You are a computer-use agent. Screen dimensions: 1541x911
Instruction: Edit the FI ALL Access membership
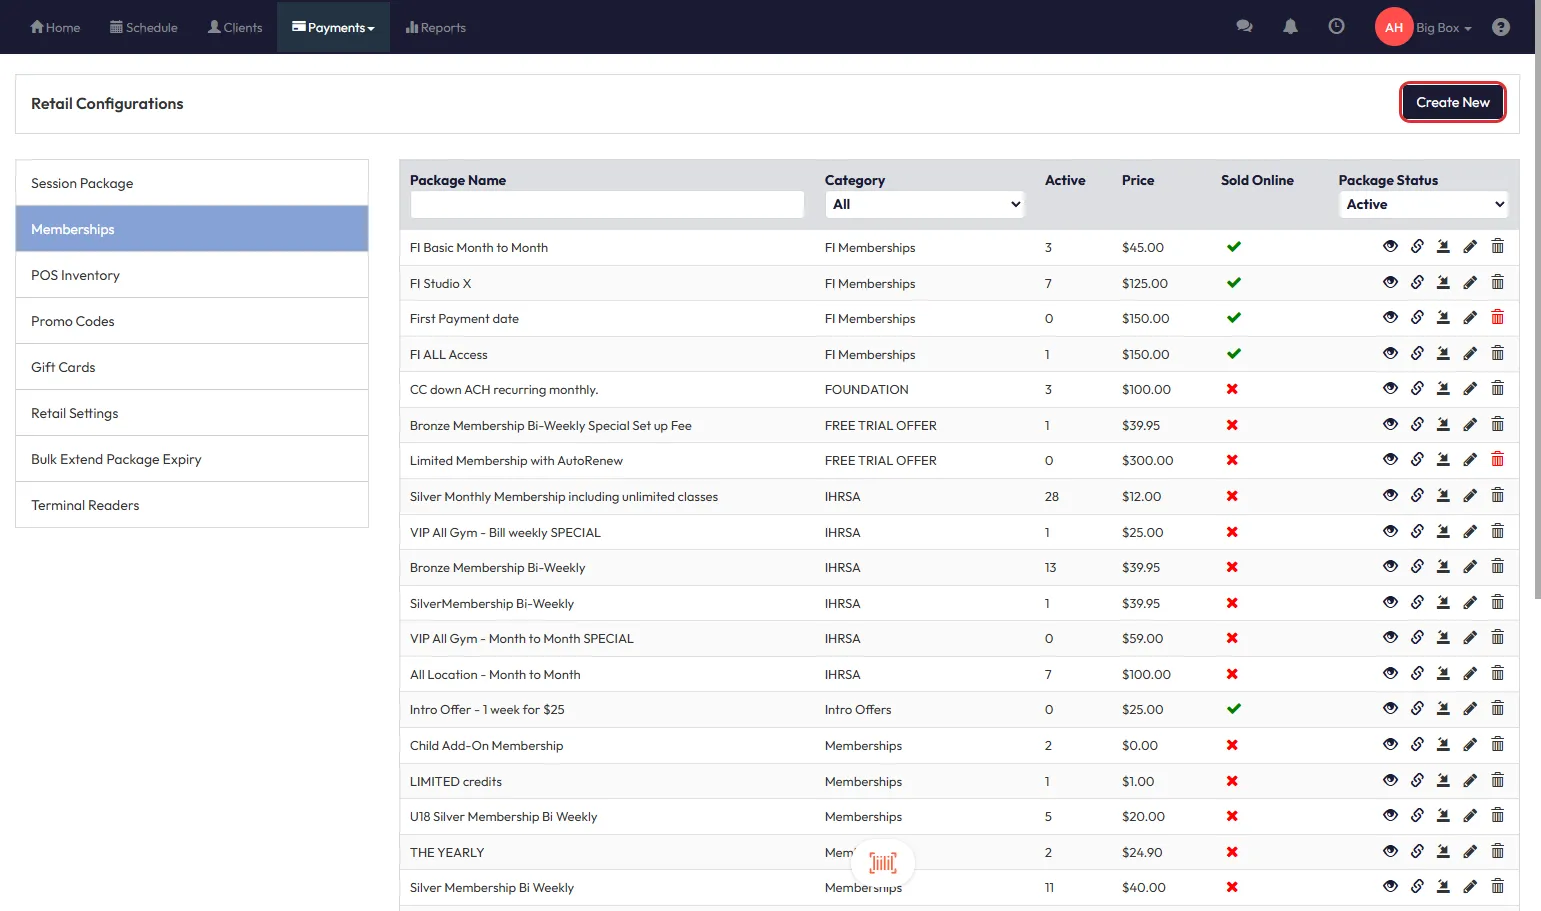point(1470,354)
